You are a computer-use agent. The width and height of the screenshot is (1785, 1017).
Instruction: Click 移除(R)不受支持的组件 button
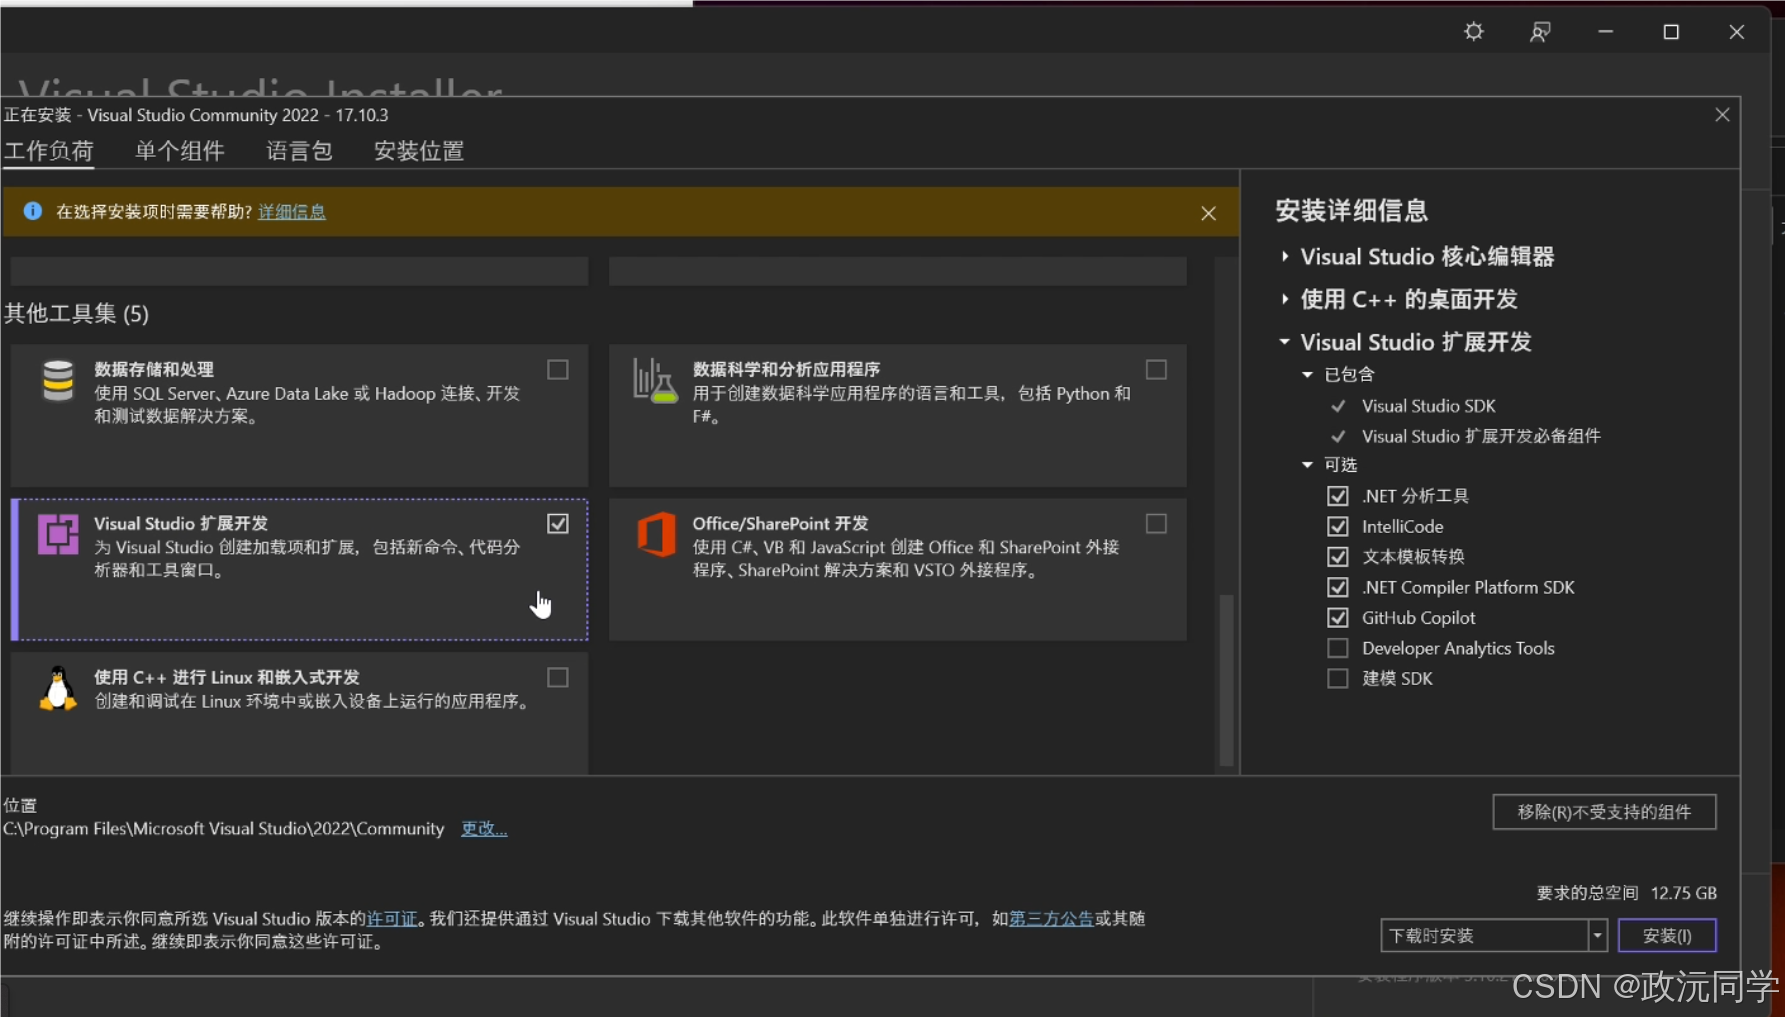coord(1604,812)
